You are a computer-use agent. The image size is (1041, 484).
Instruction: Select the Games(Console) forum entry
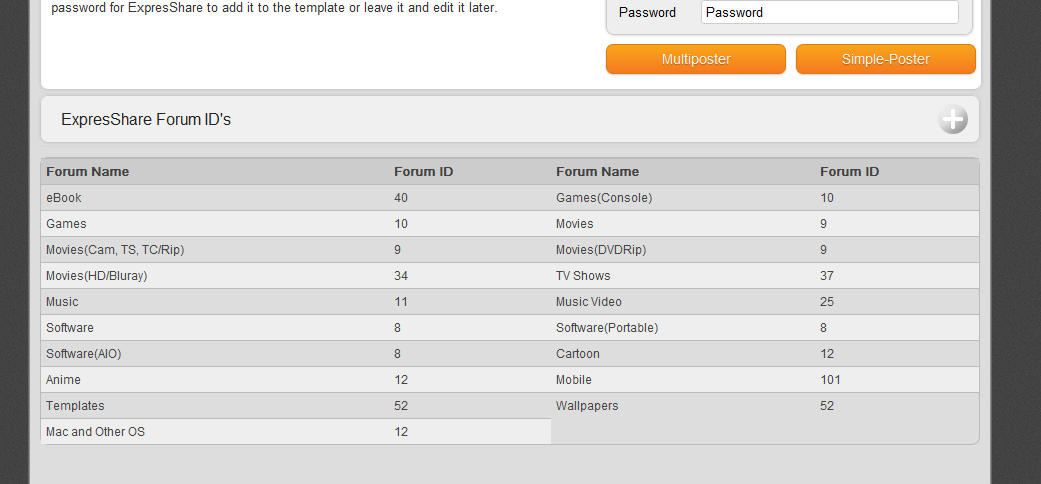[603, 198]
